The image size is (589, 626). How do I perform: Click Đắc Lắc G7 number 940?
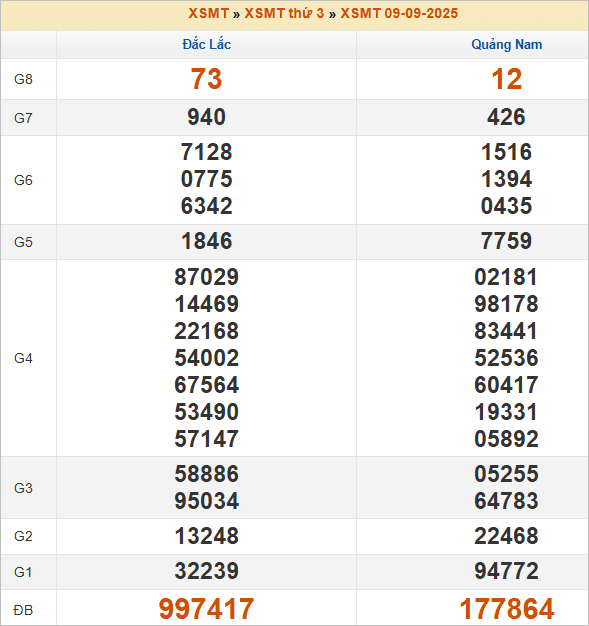206,117
